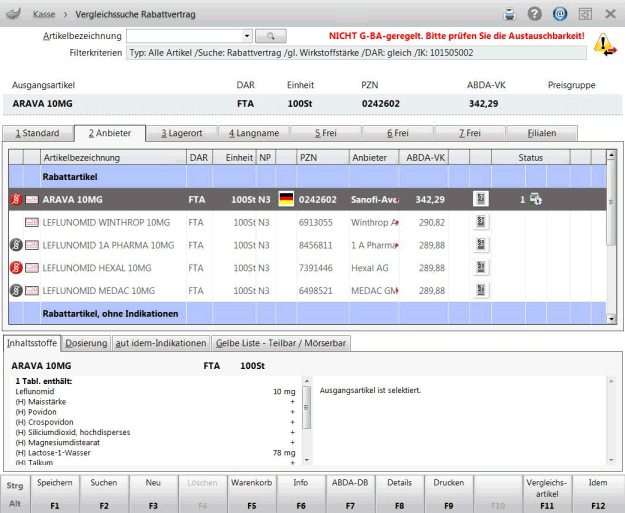Open the 3 Lagerort tab
Image resolution: width=625 pixels, height=513 pixels.
tap(182, 133)
